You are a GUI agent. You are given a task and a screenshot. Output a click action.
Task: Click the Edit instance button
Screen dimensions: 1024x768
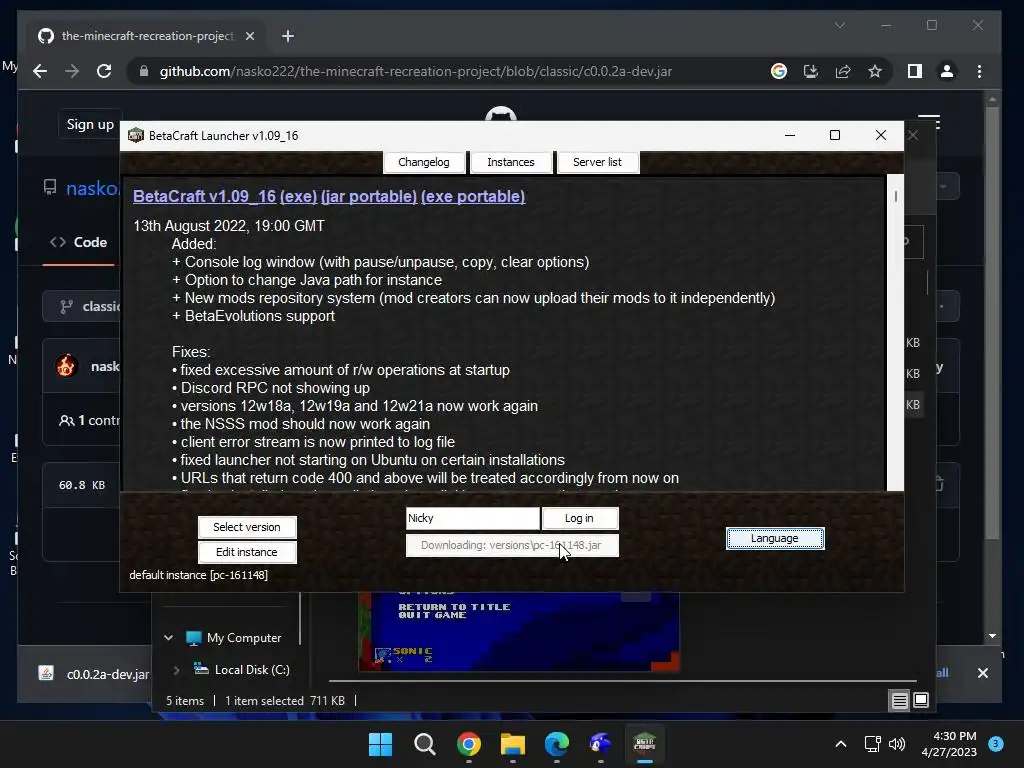(x=247, y=552)
